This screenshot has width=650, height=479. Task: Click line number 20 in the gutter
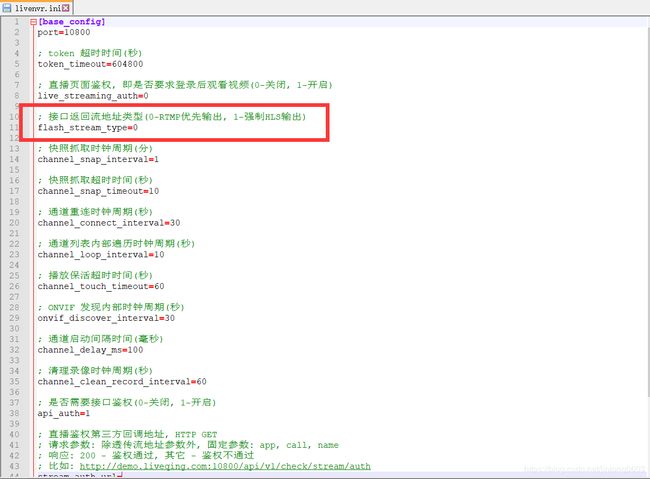click(x=14, y=223)
